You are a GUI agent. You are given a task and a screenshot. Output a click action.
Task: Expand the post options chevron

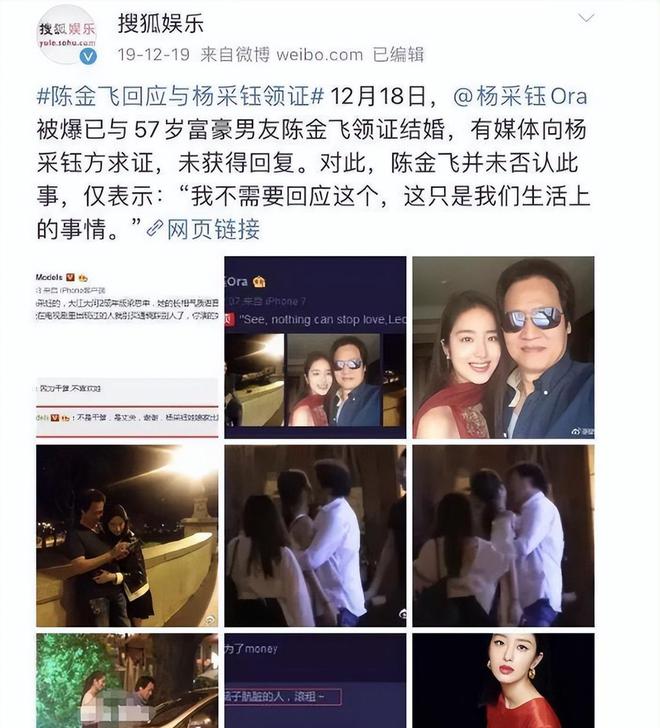point(586,18)
